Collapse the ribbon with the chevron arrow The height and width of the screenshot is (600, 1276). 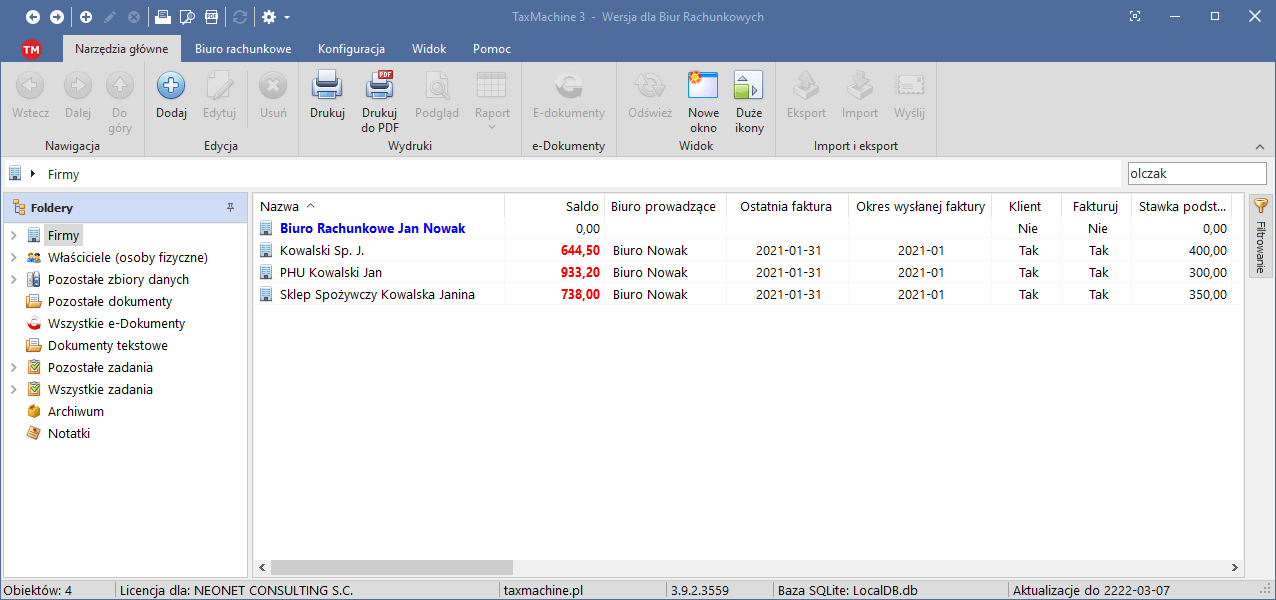1259,147
